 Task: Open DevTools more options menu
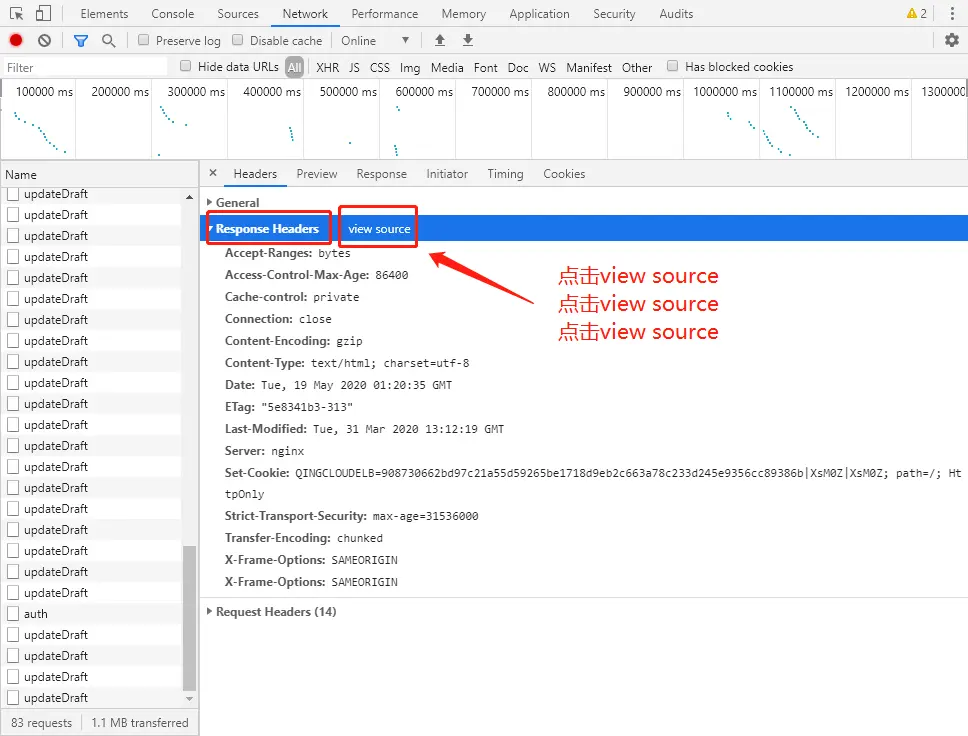point(953,14)
